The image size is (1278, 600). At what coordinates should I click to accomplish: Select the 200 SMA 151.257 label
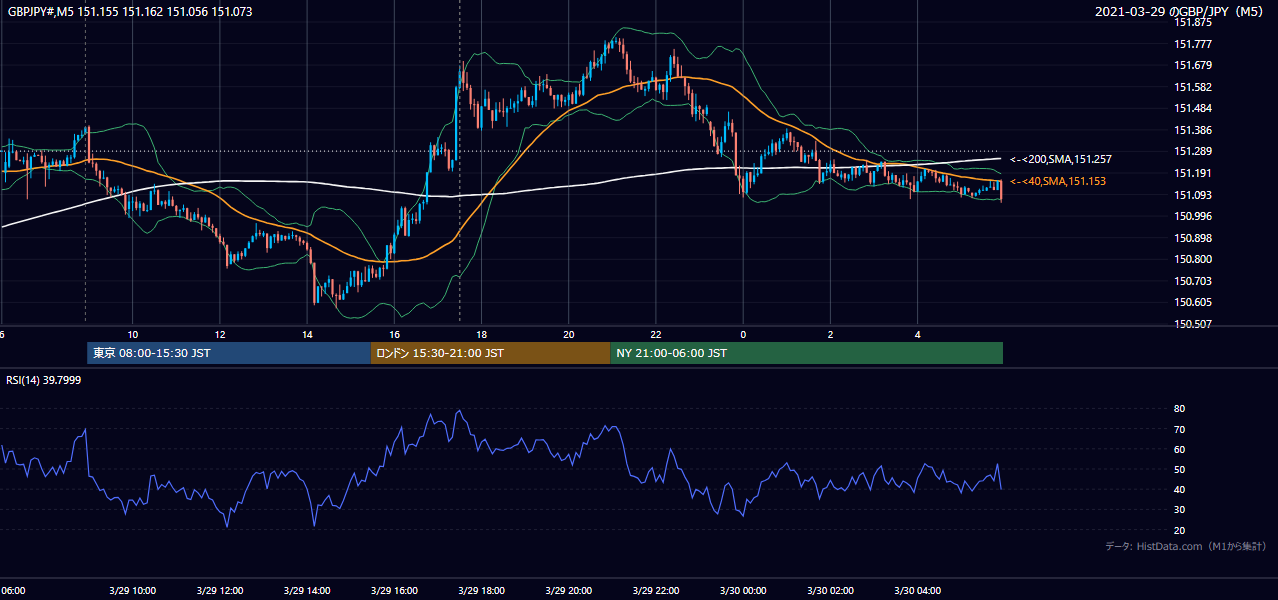(x=1061, y=159)
